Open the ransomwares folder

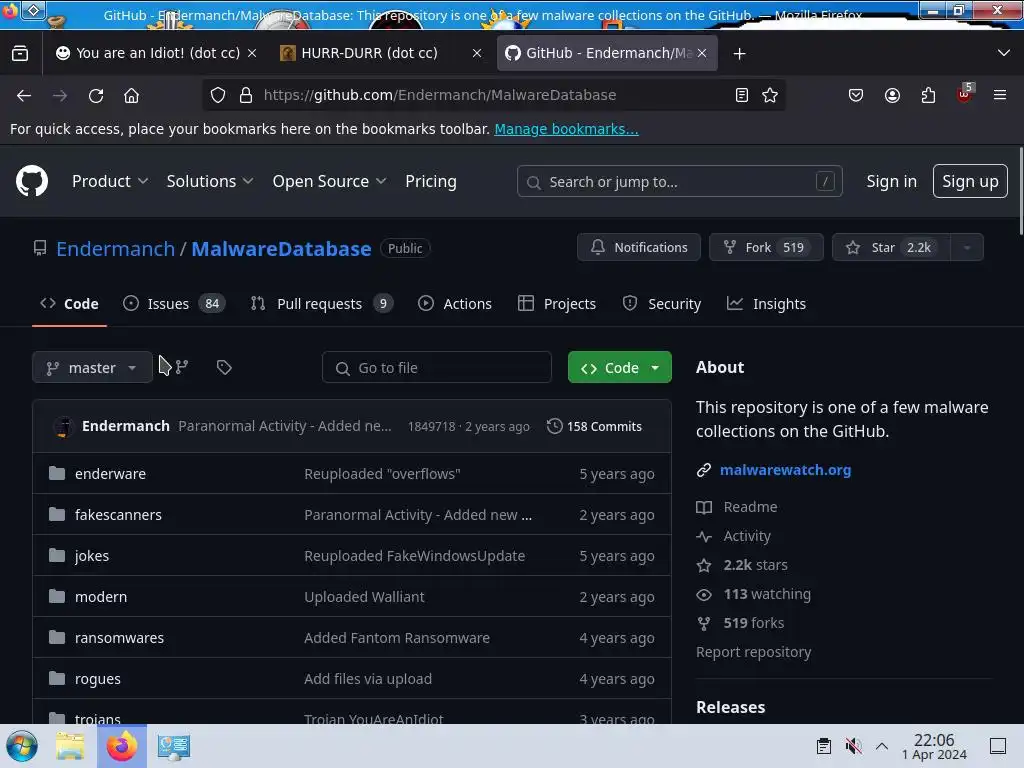pos(120,638)
